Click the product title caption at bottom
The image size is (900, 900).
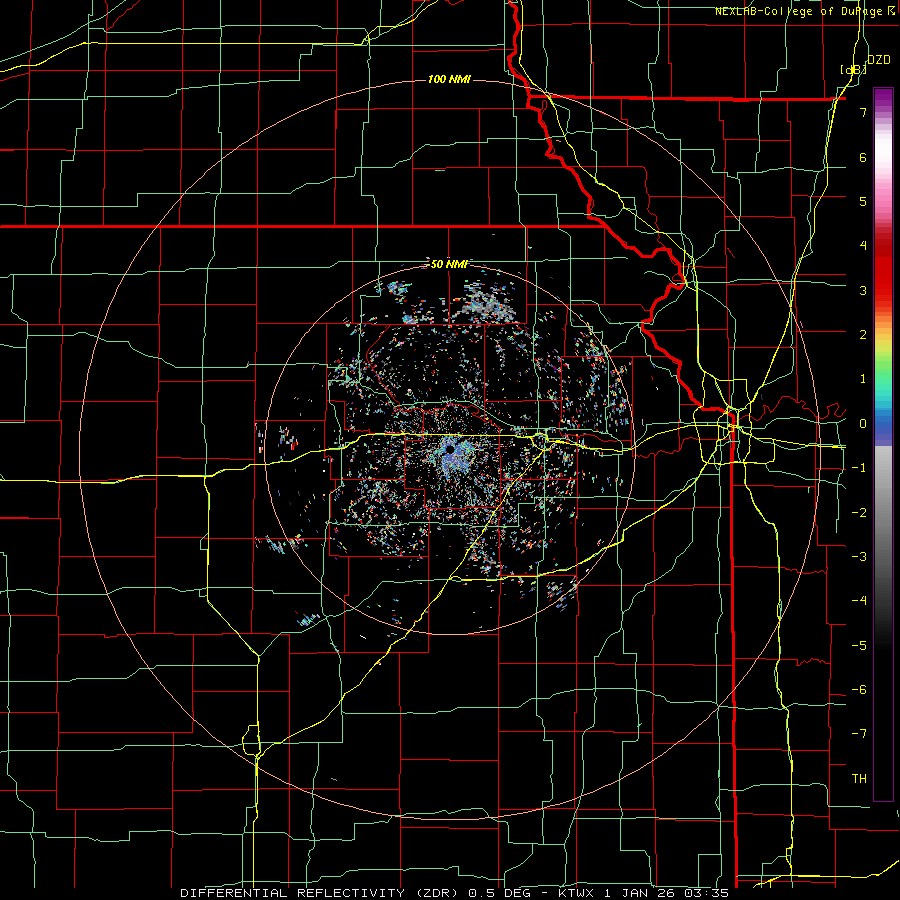click(x=455, y=893)
